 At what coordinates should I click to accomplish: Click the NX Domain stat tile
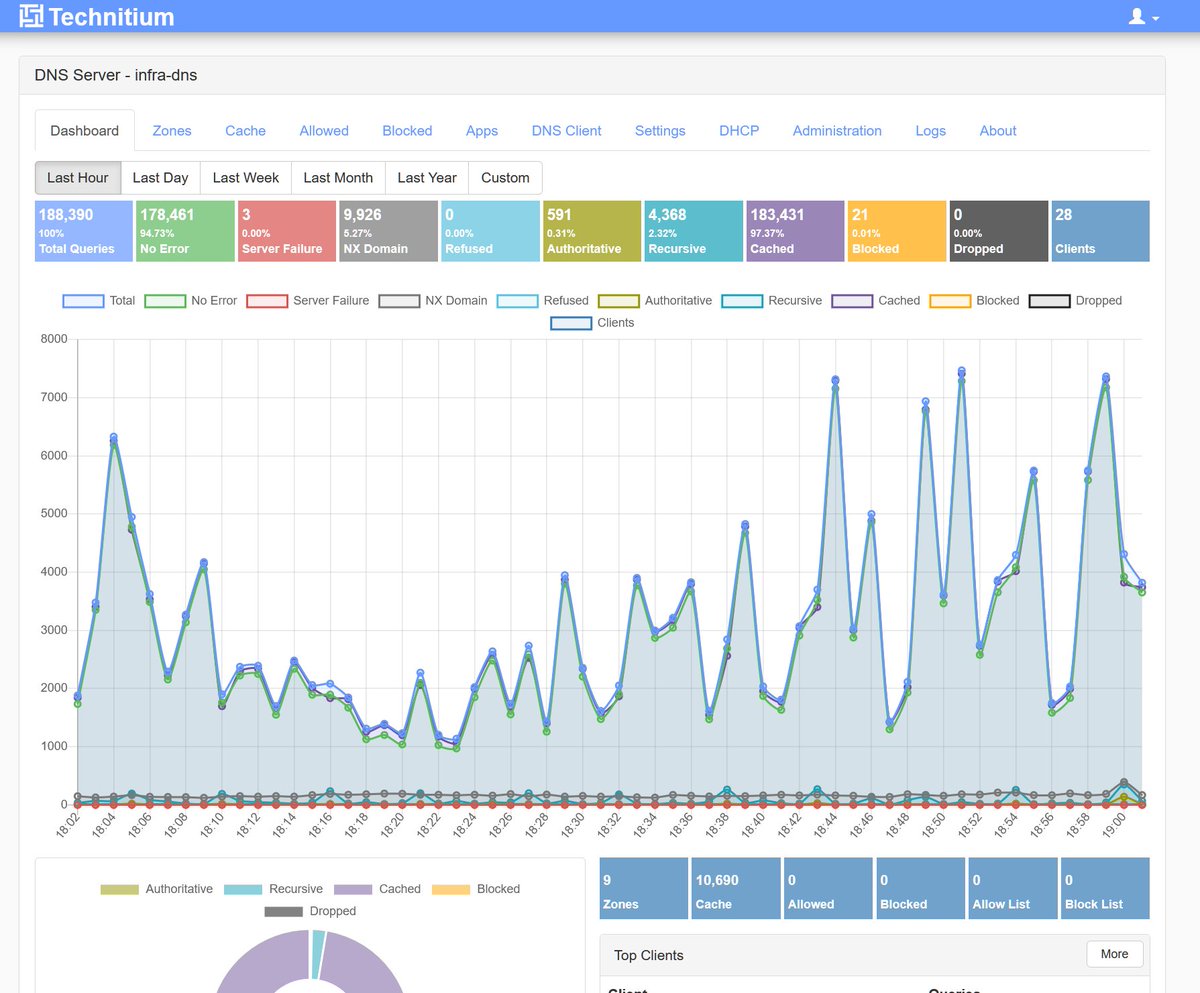click(x=389, y=231)
